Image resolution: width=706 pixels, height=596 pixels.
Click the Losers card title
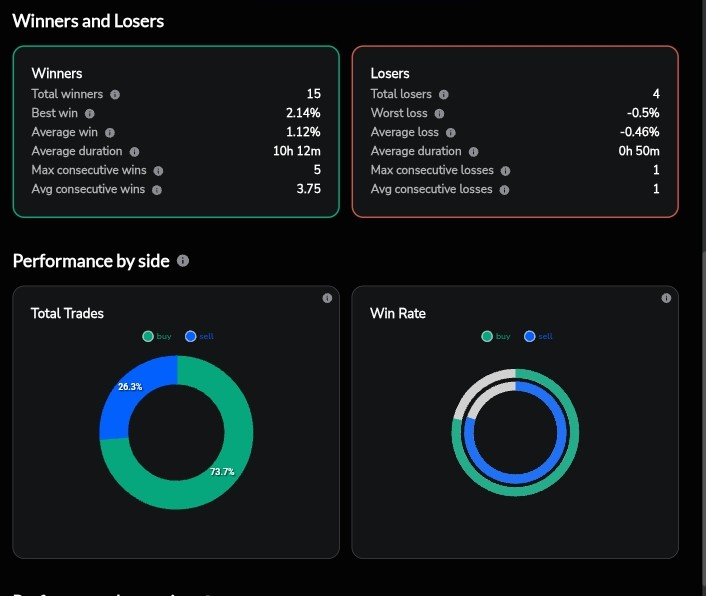[x=390, y=73]
